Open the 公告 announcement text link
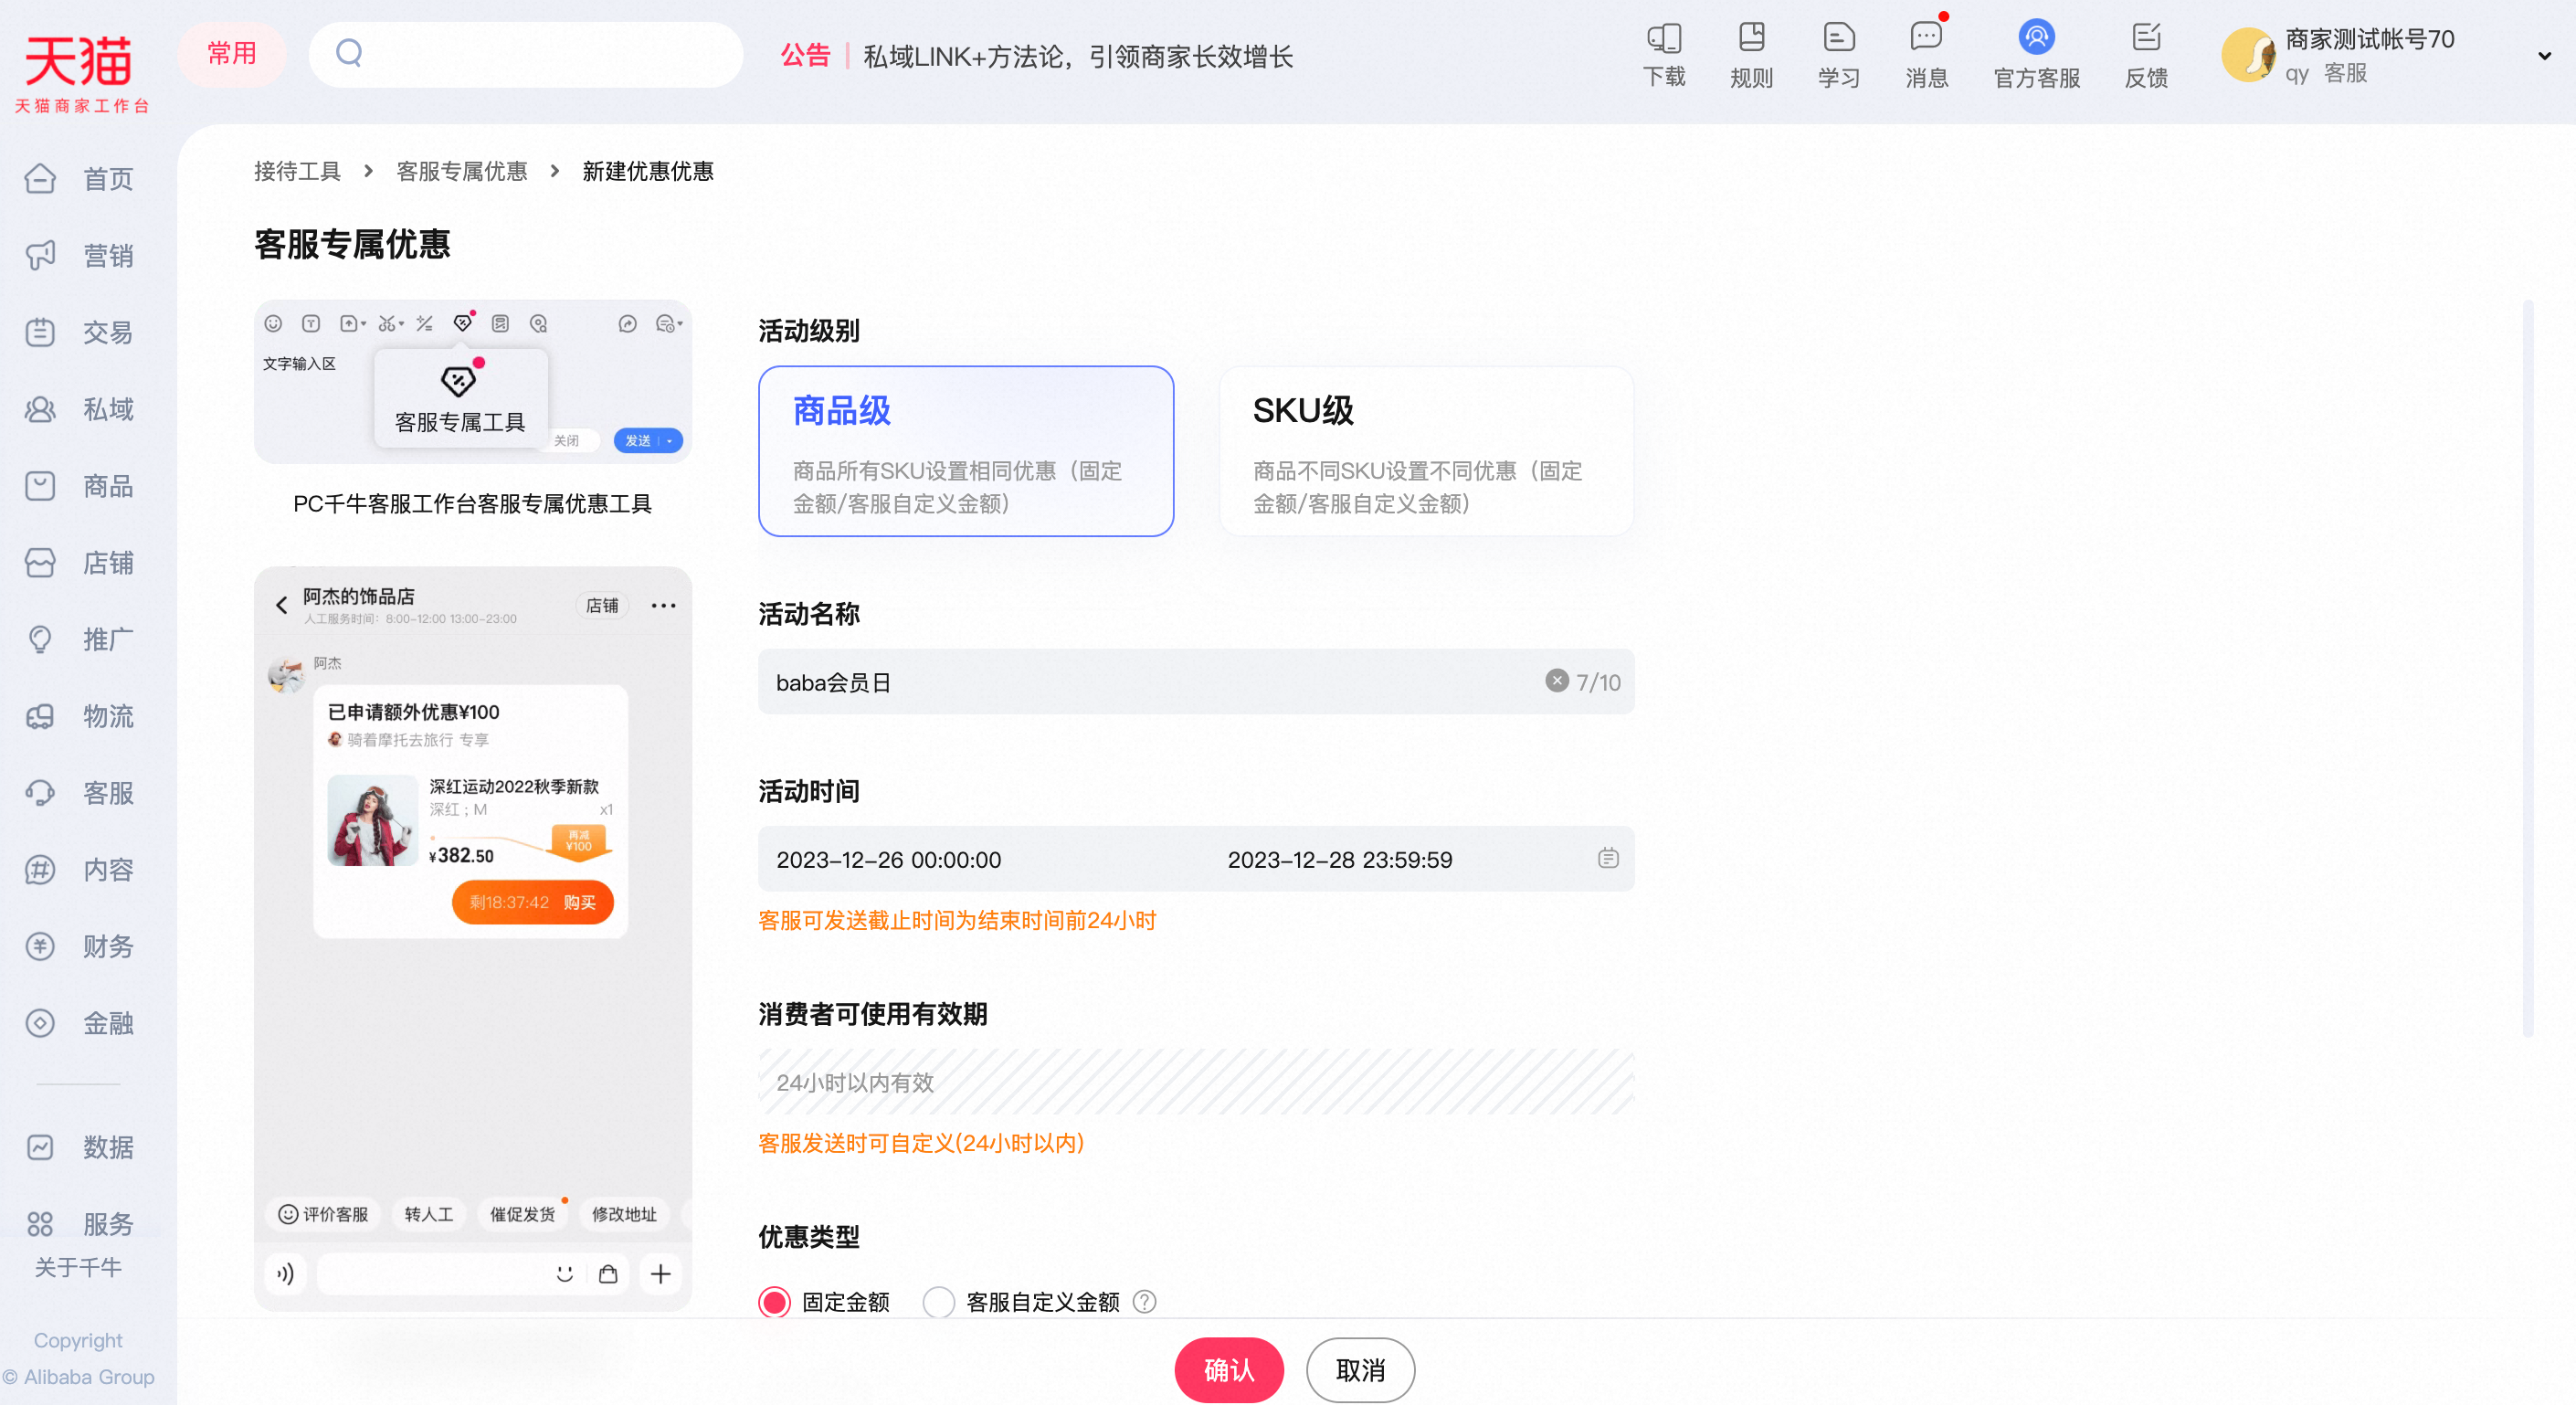The image size is (2576, 1405). pos(1078,56)
